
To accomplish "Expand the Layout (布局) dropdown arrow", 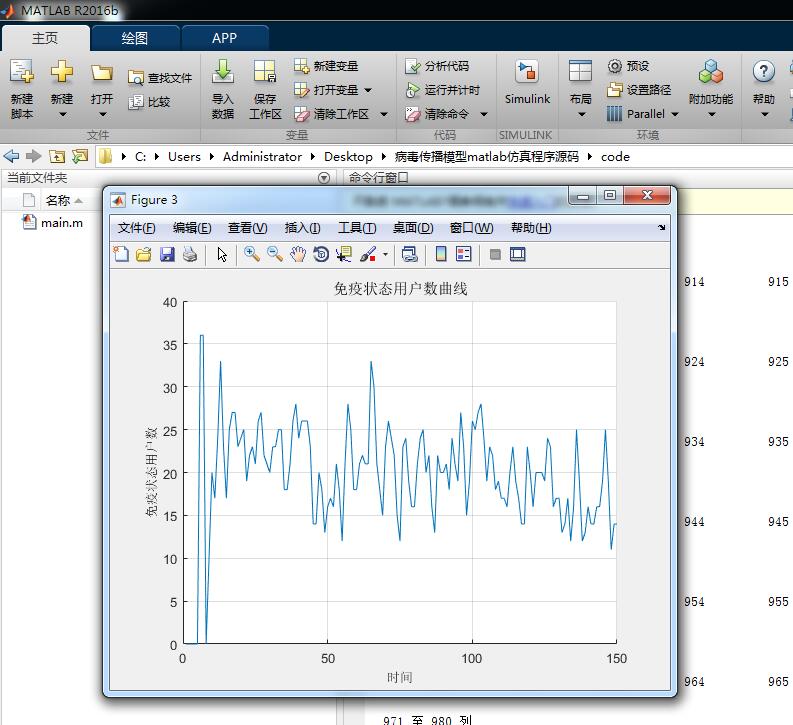I will coord(581,115).
